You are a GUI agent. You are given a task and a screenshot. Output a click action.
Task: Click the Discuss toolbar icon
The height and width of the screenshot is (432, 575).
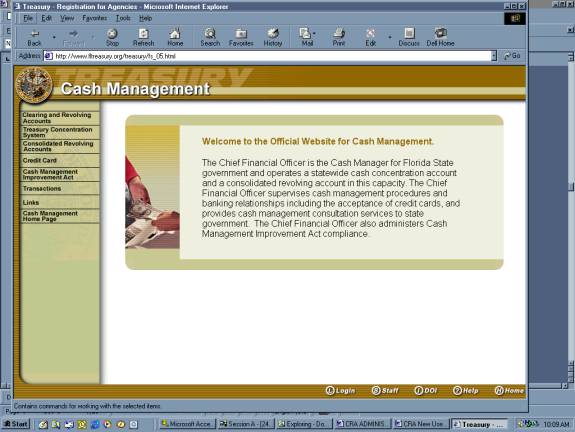[x=409, y=33]
